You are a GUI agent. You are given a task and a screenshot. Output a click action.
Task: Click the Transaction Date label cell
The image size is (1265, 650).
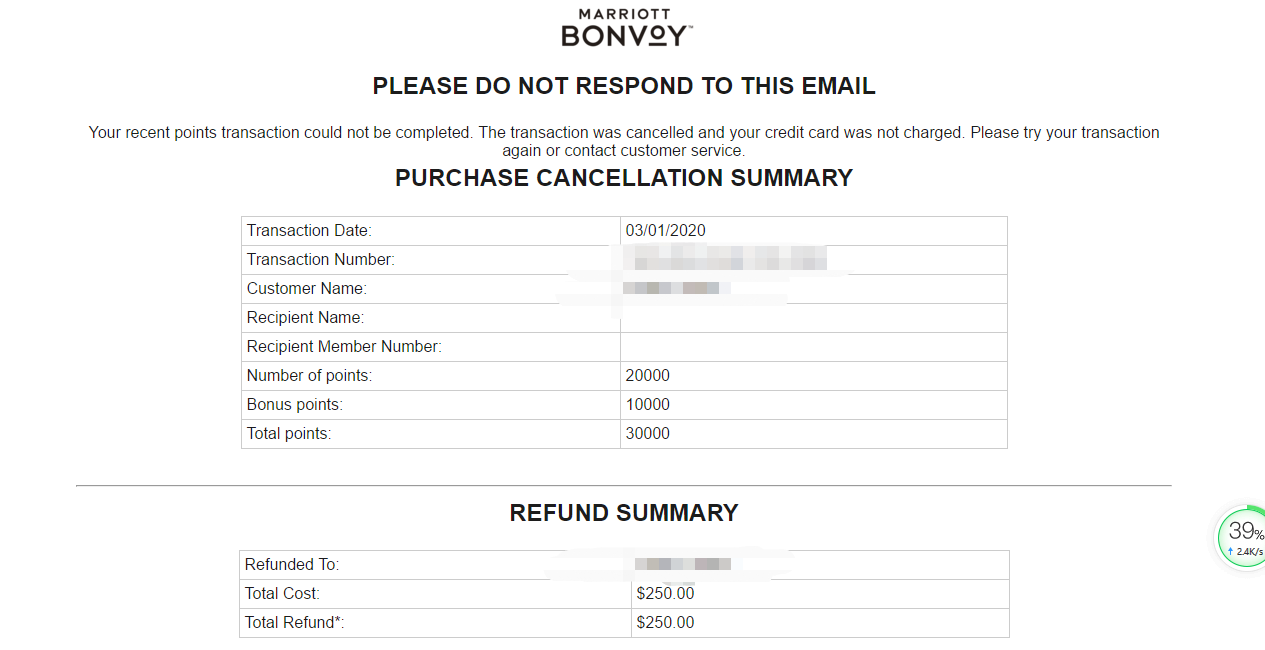coord(431,231)
